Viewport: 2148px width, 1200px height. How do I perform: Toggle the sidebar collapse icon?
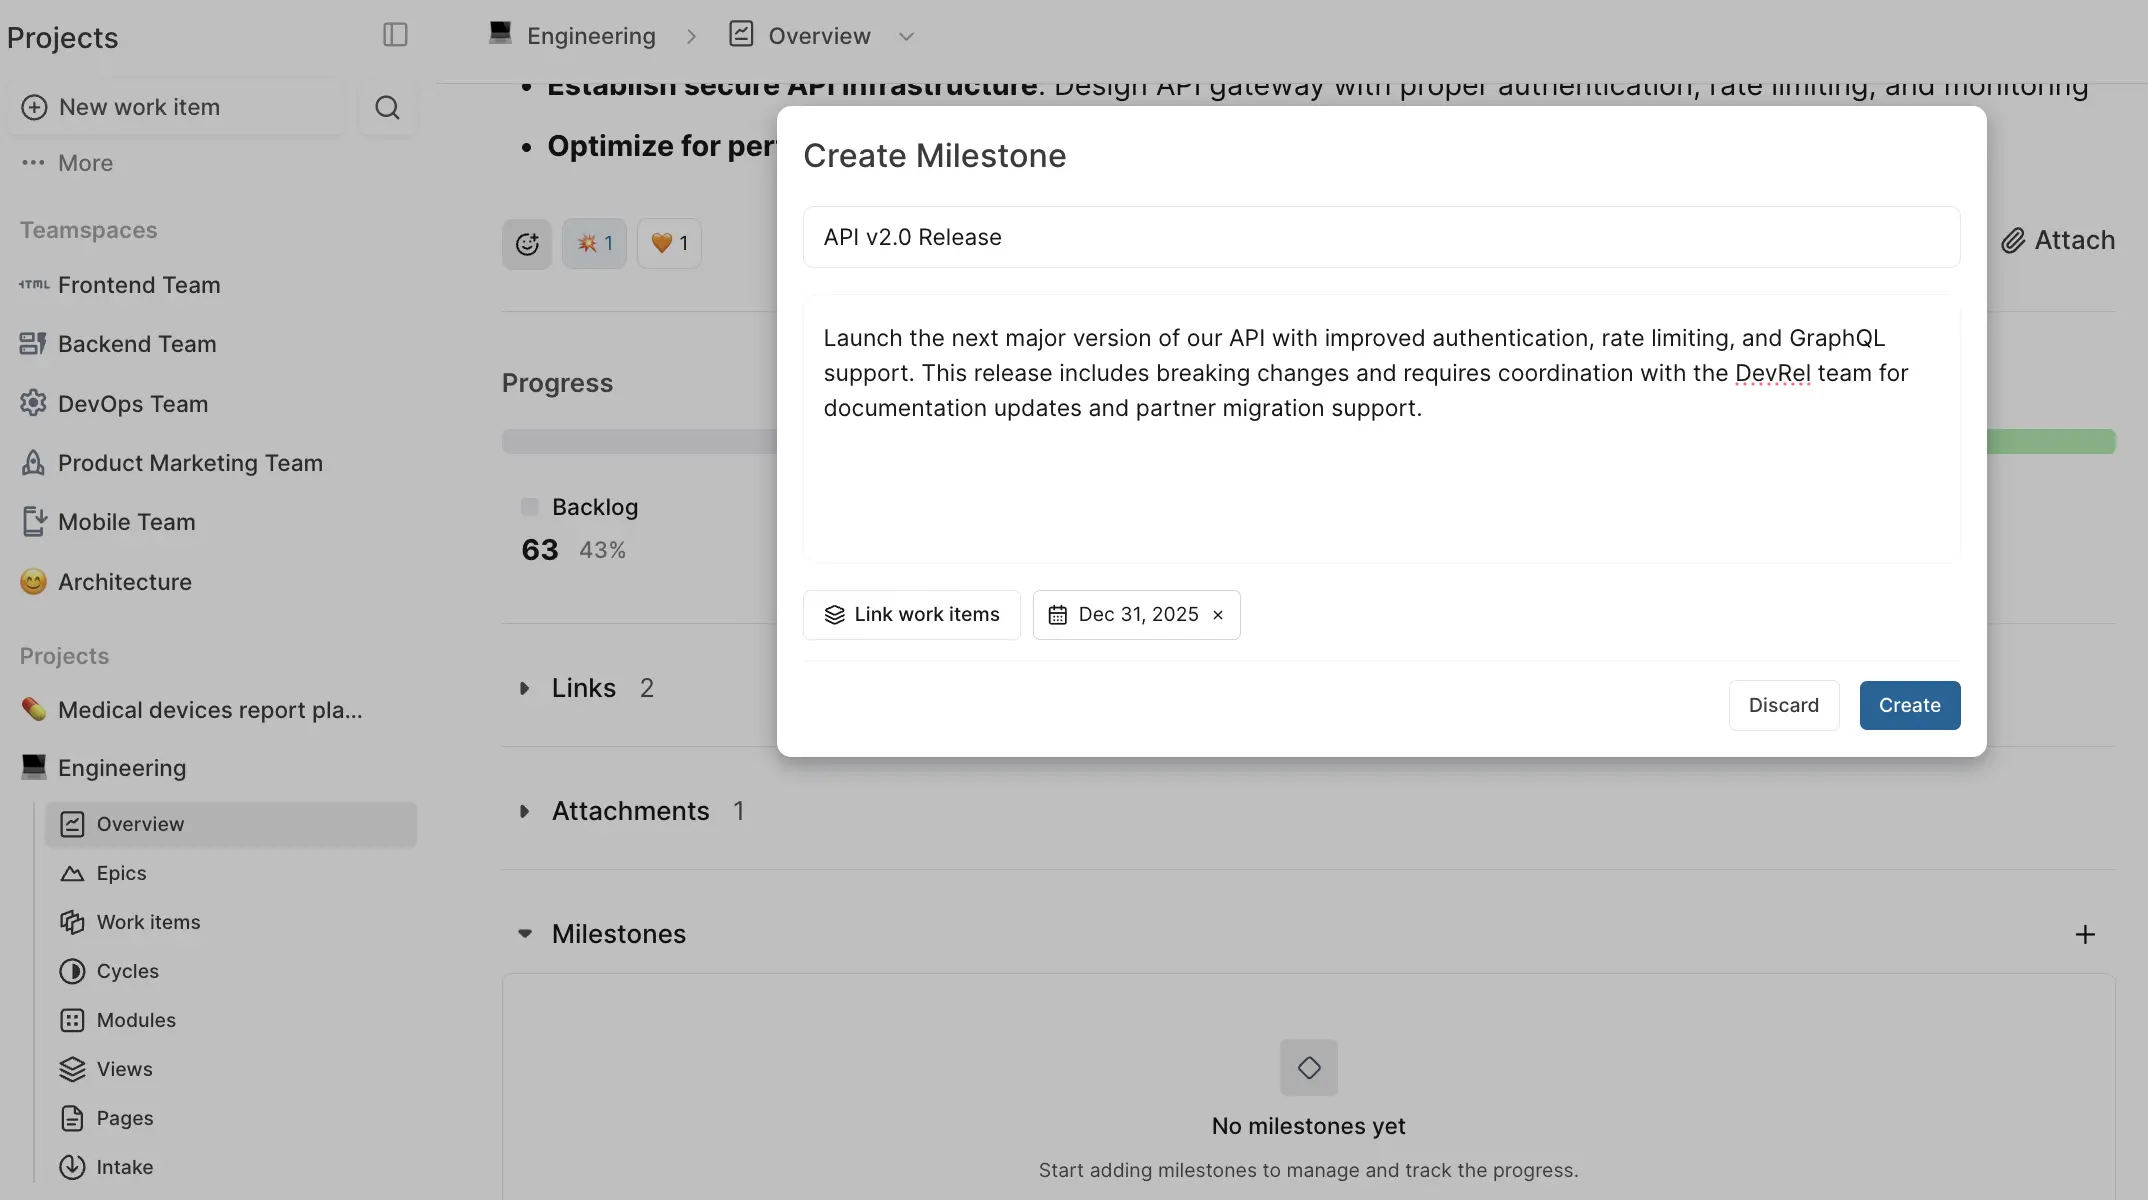(x=395, y=35)
